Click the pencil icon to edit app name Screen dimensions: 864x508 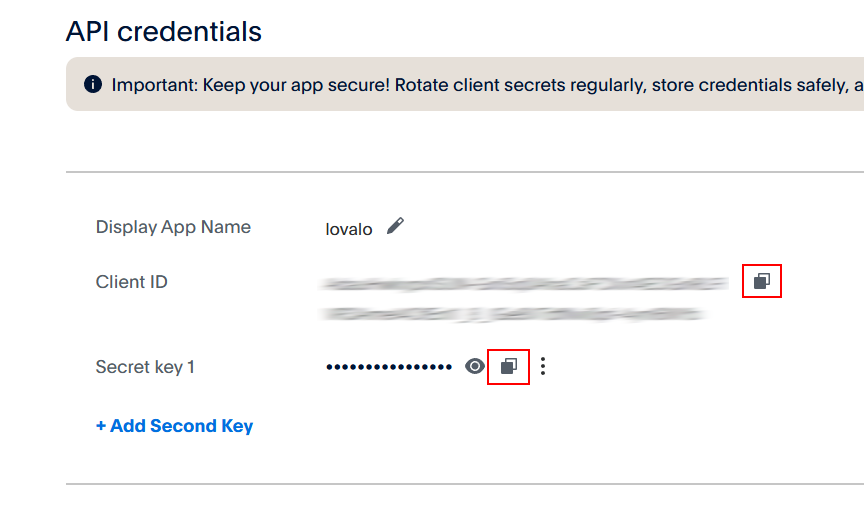pos(395,226)
